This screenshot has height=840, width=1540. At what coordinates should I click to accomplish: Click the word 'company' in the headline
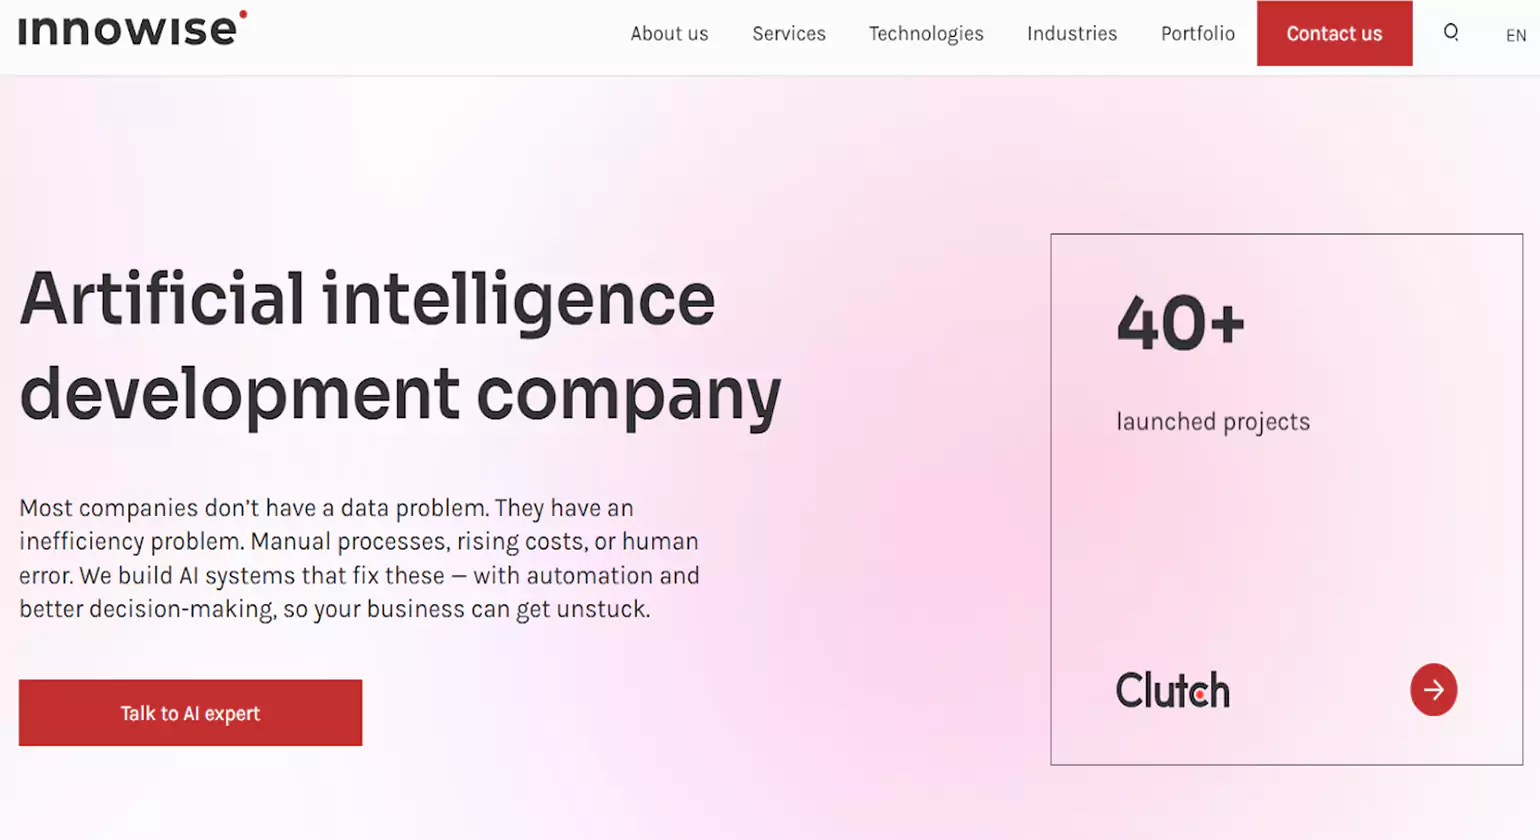[x=628, y=395]
